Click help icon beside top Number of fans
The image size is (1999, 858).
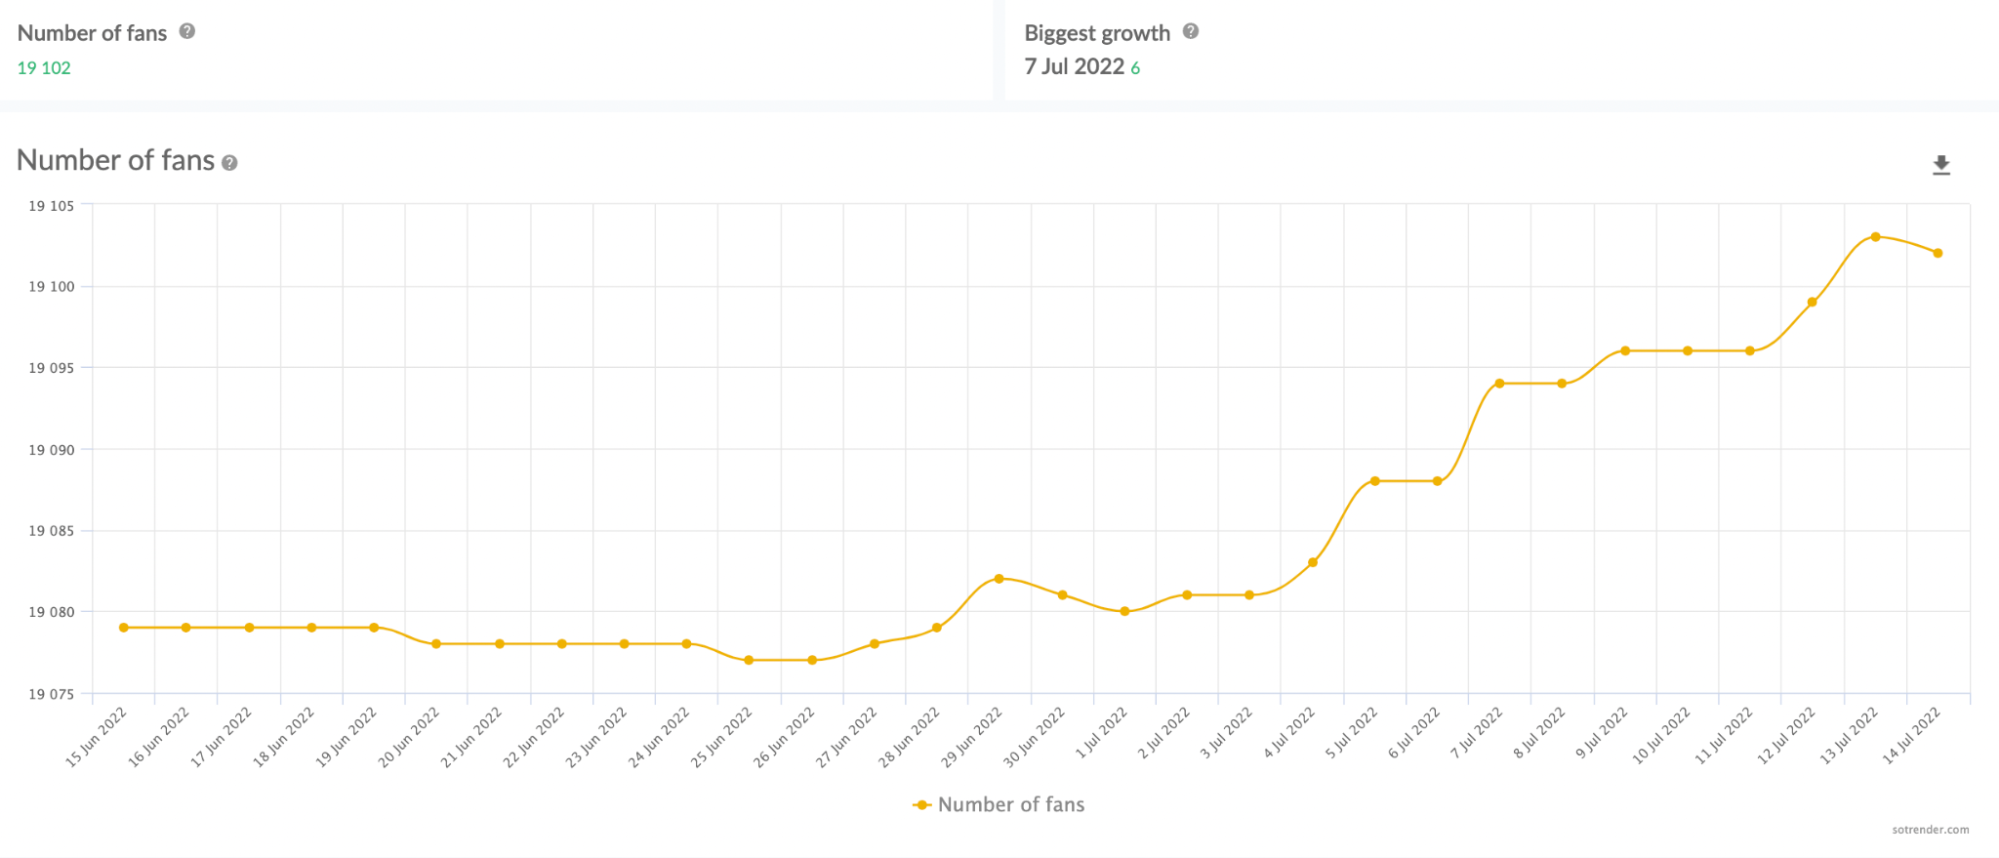pos(187,32)
